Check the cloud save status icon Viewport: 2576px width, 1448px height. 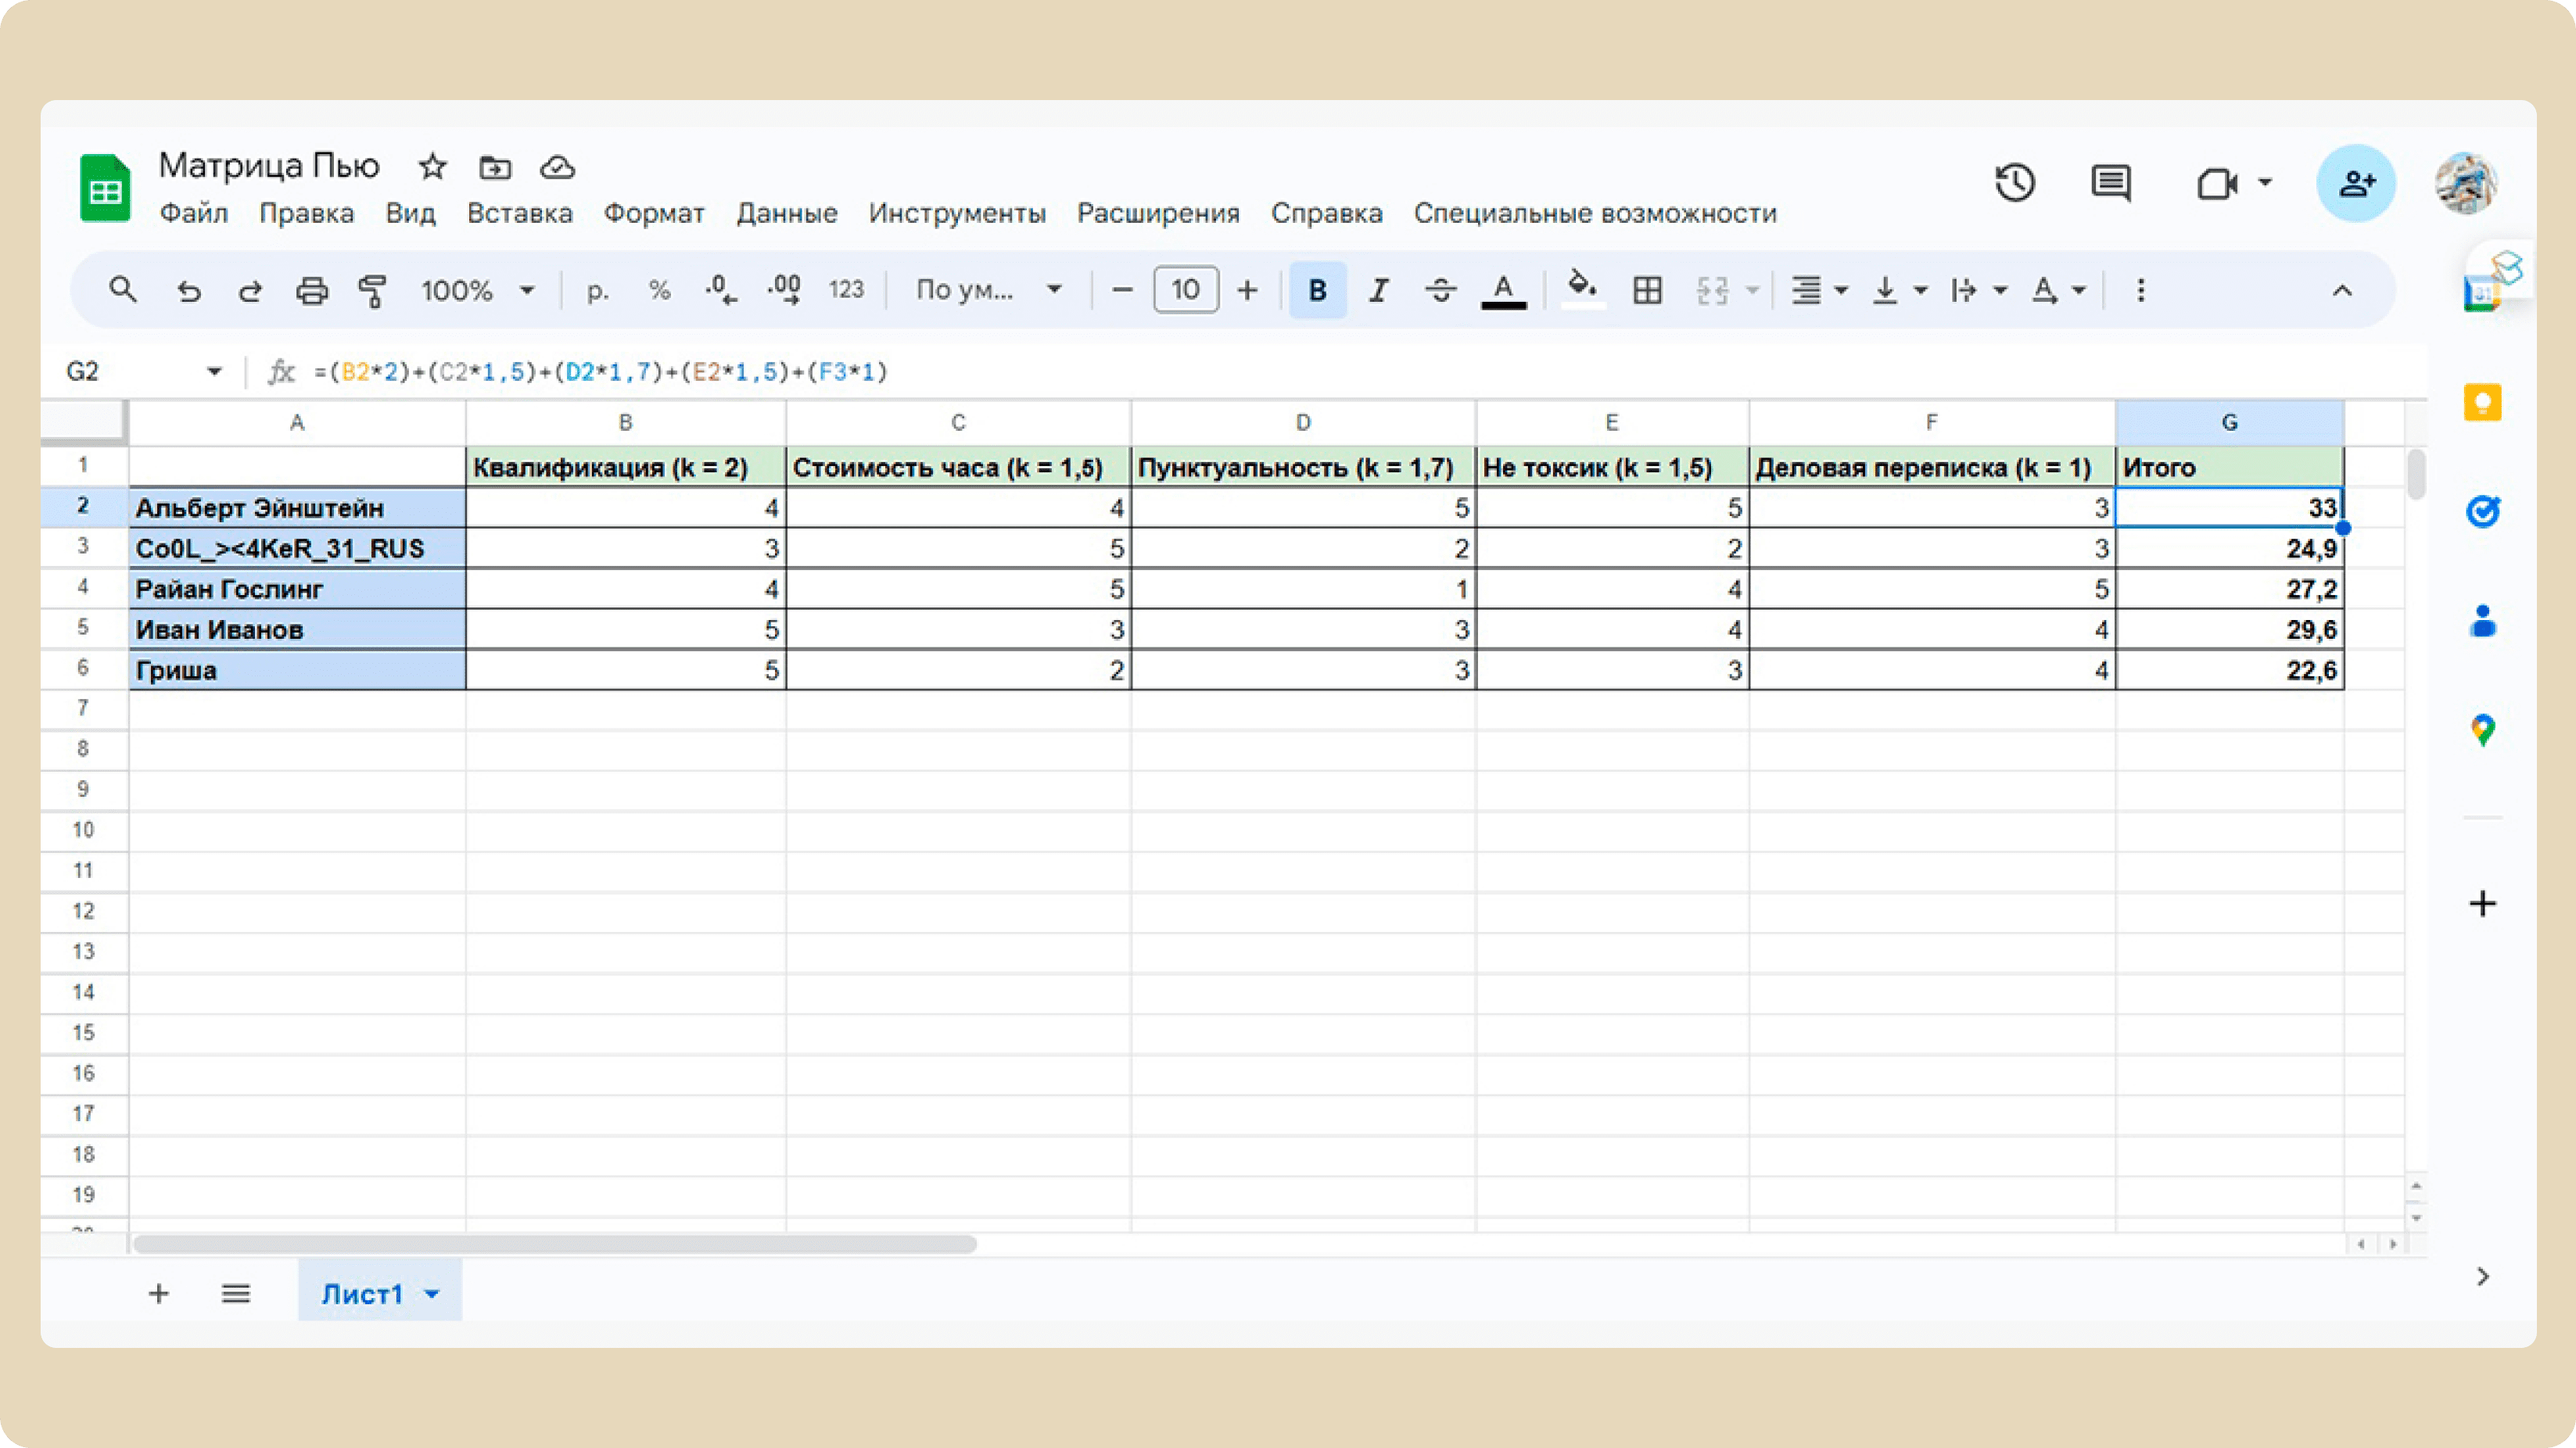[x=557, y=167]
